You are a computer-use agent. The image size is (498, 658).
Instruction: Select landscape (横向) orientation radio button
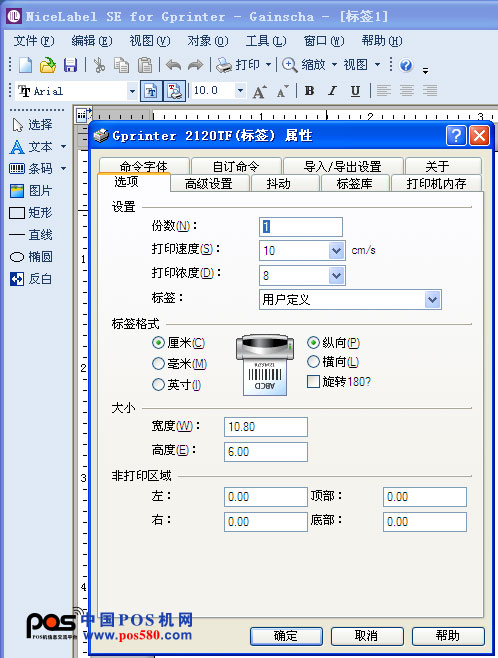click(x=313, y=361)
